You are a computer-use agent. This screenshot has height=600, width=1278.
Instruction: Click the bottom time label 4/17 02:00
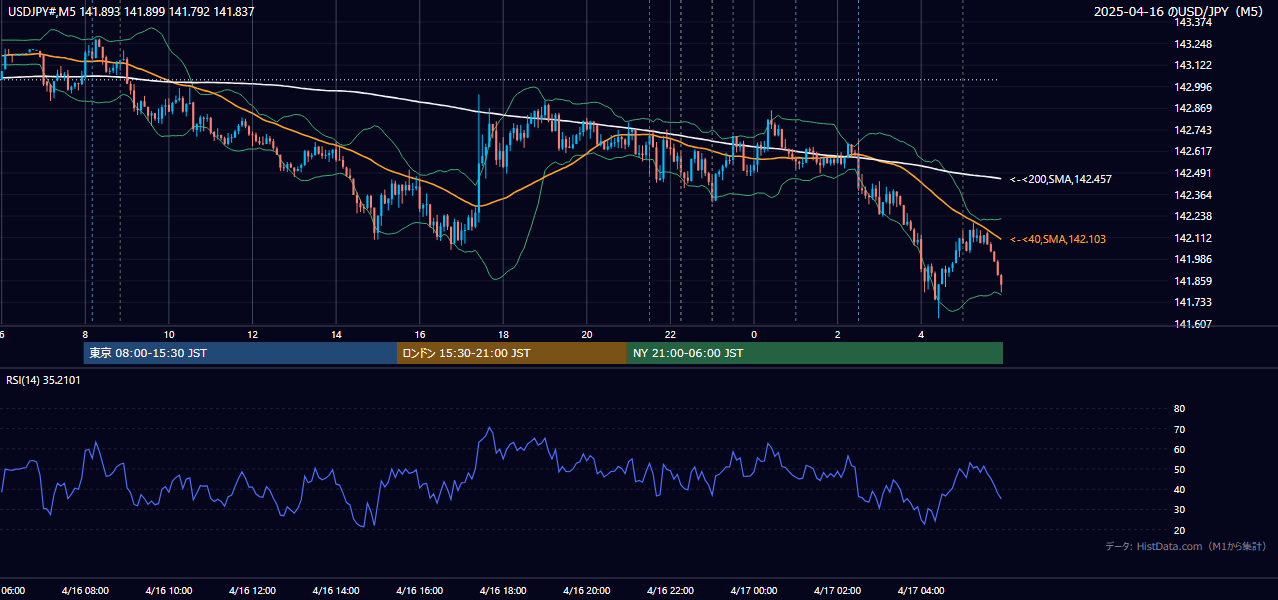point(837,591)
